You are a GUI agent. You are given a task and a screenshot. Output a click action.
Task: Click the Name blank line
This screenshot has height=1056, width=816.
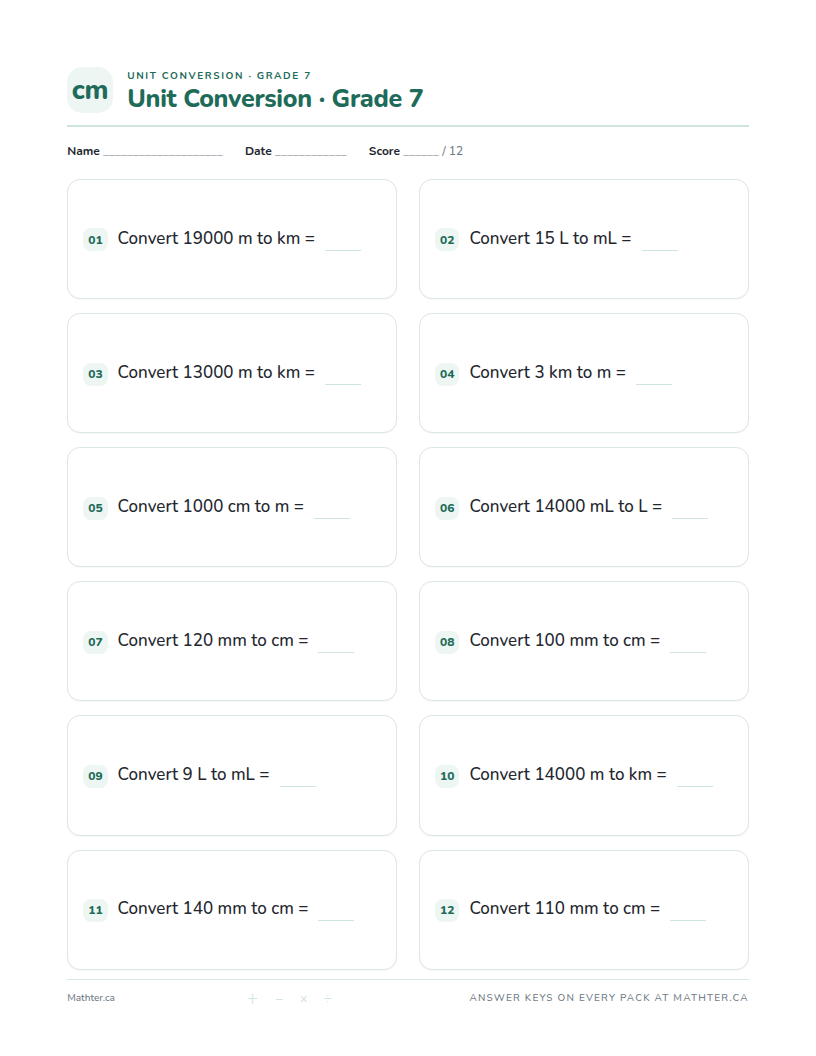(163, 154)
